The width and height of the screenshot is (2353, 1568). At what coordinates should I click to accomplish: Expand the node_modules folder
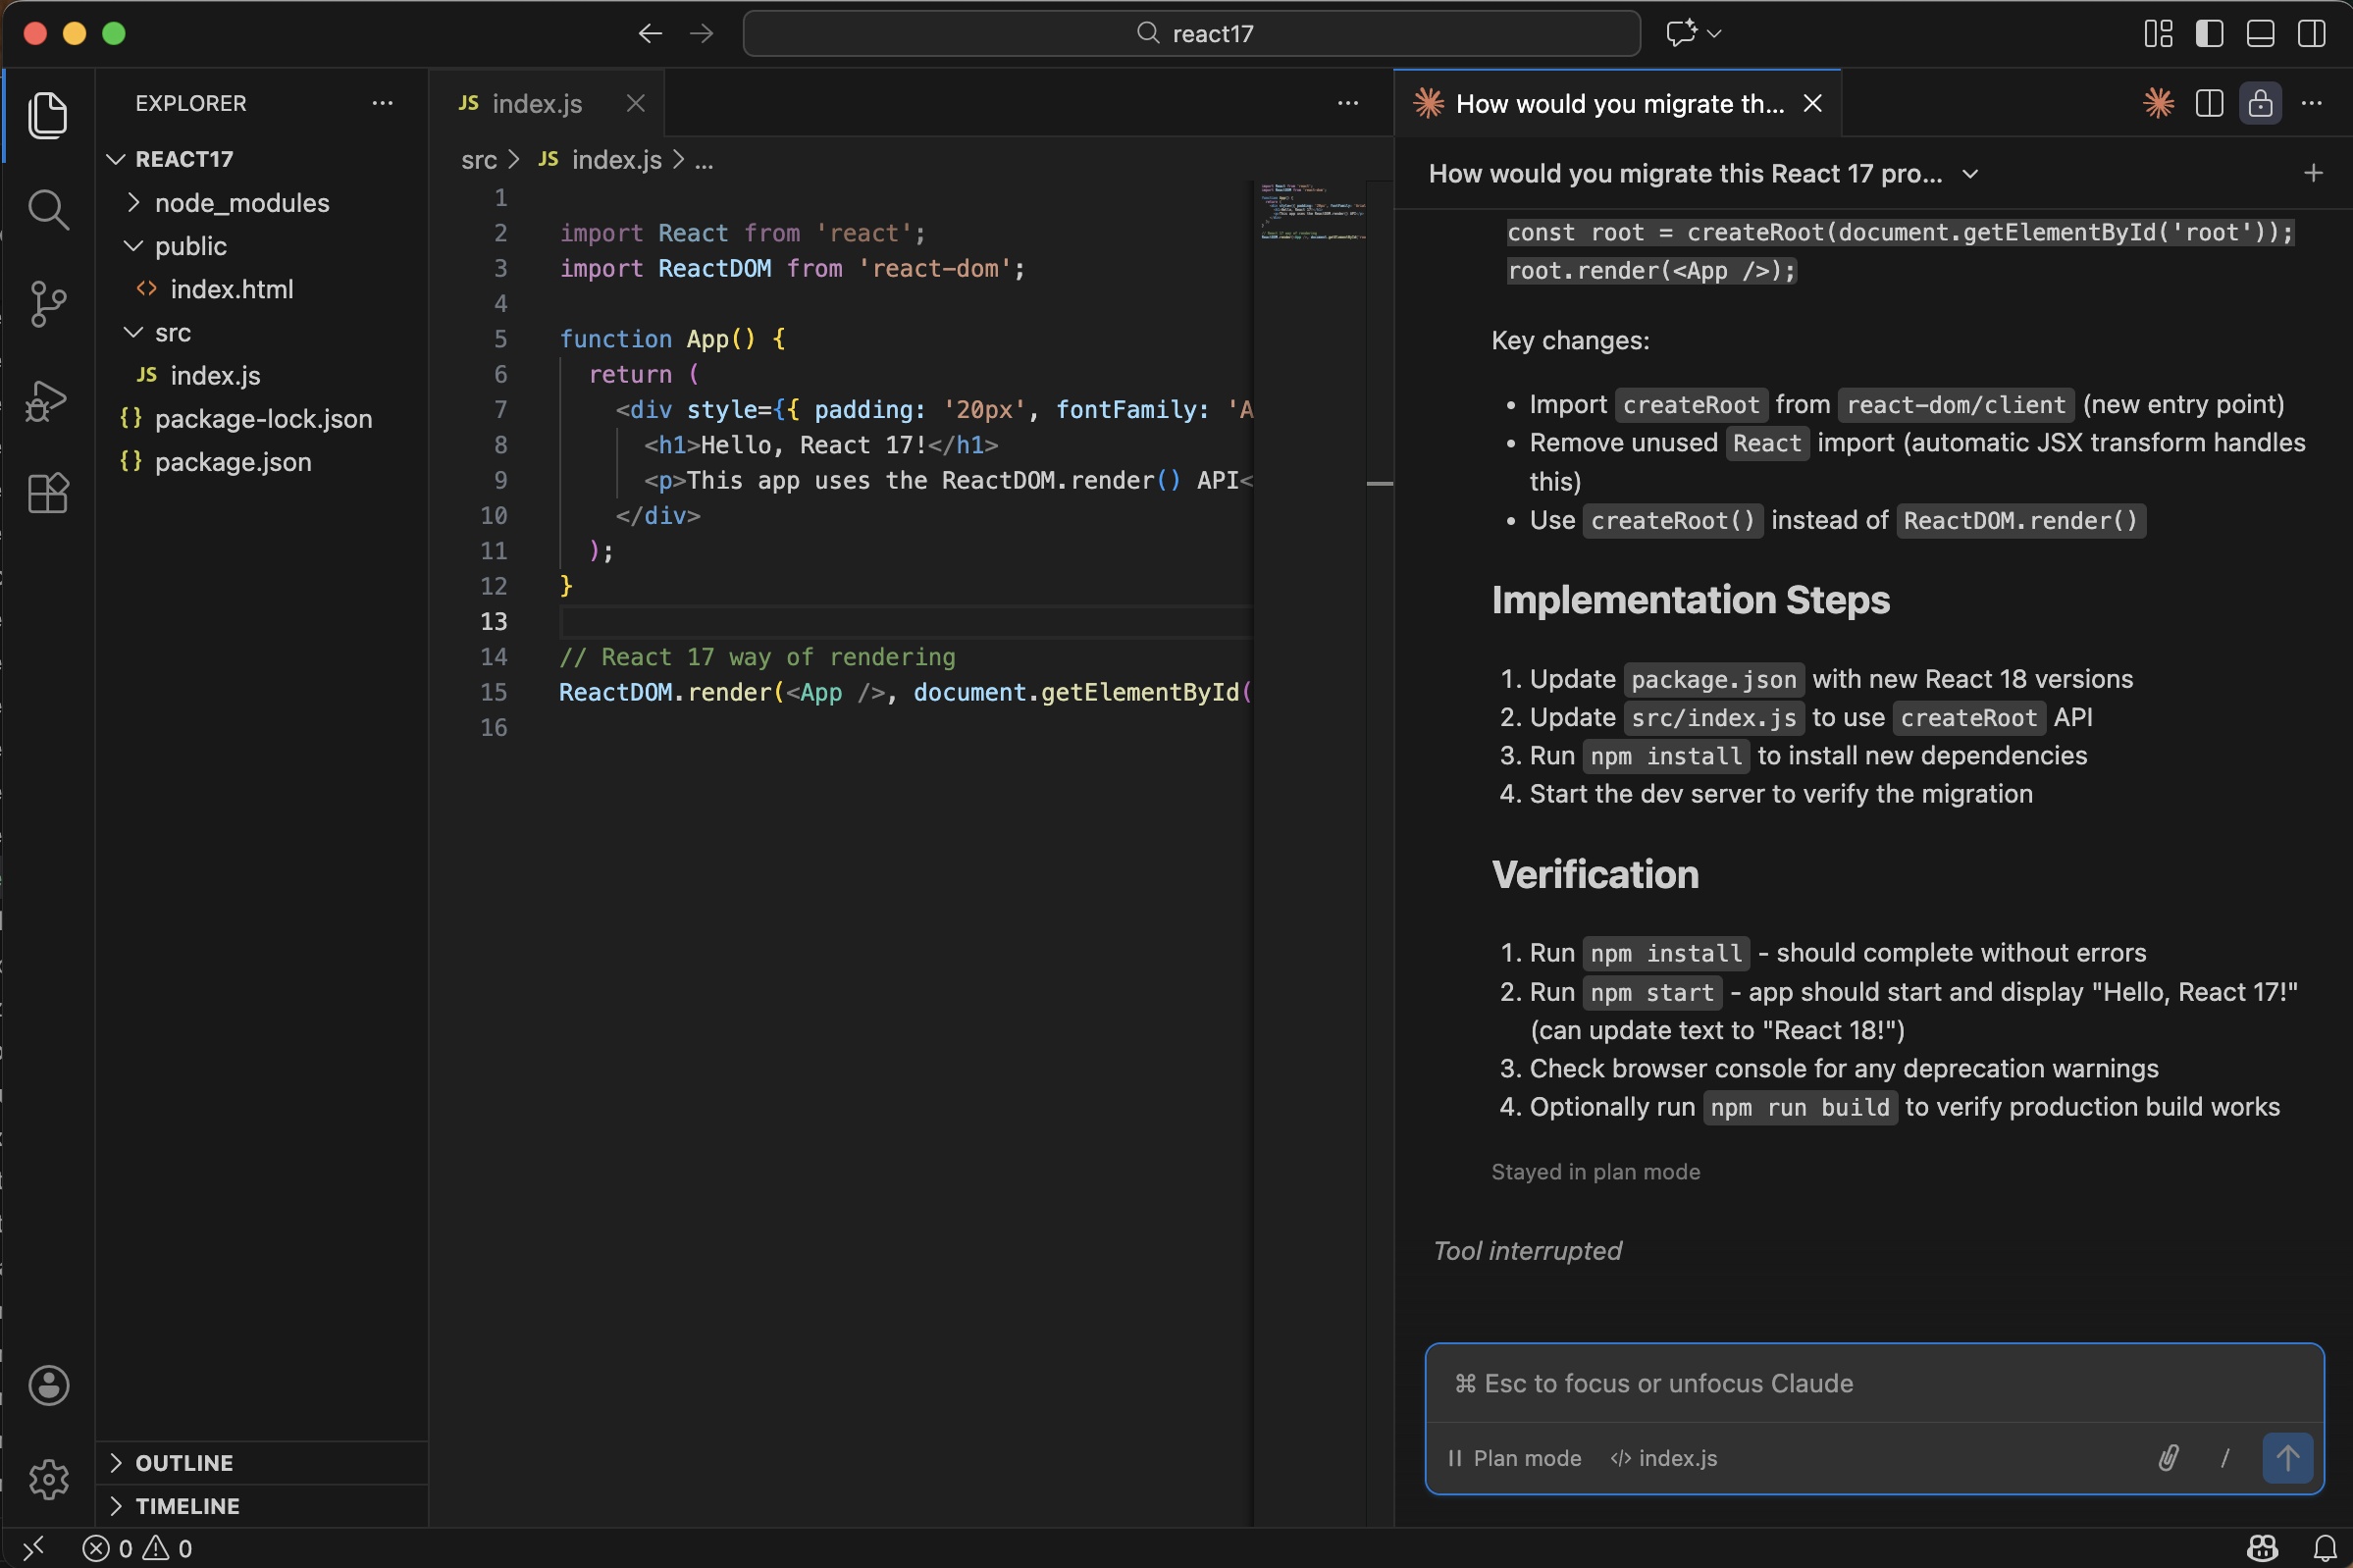133,202
